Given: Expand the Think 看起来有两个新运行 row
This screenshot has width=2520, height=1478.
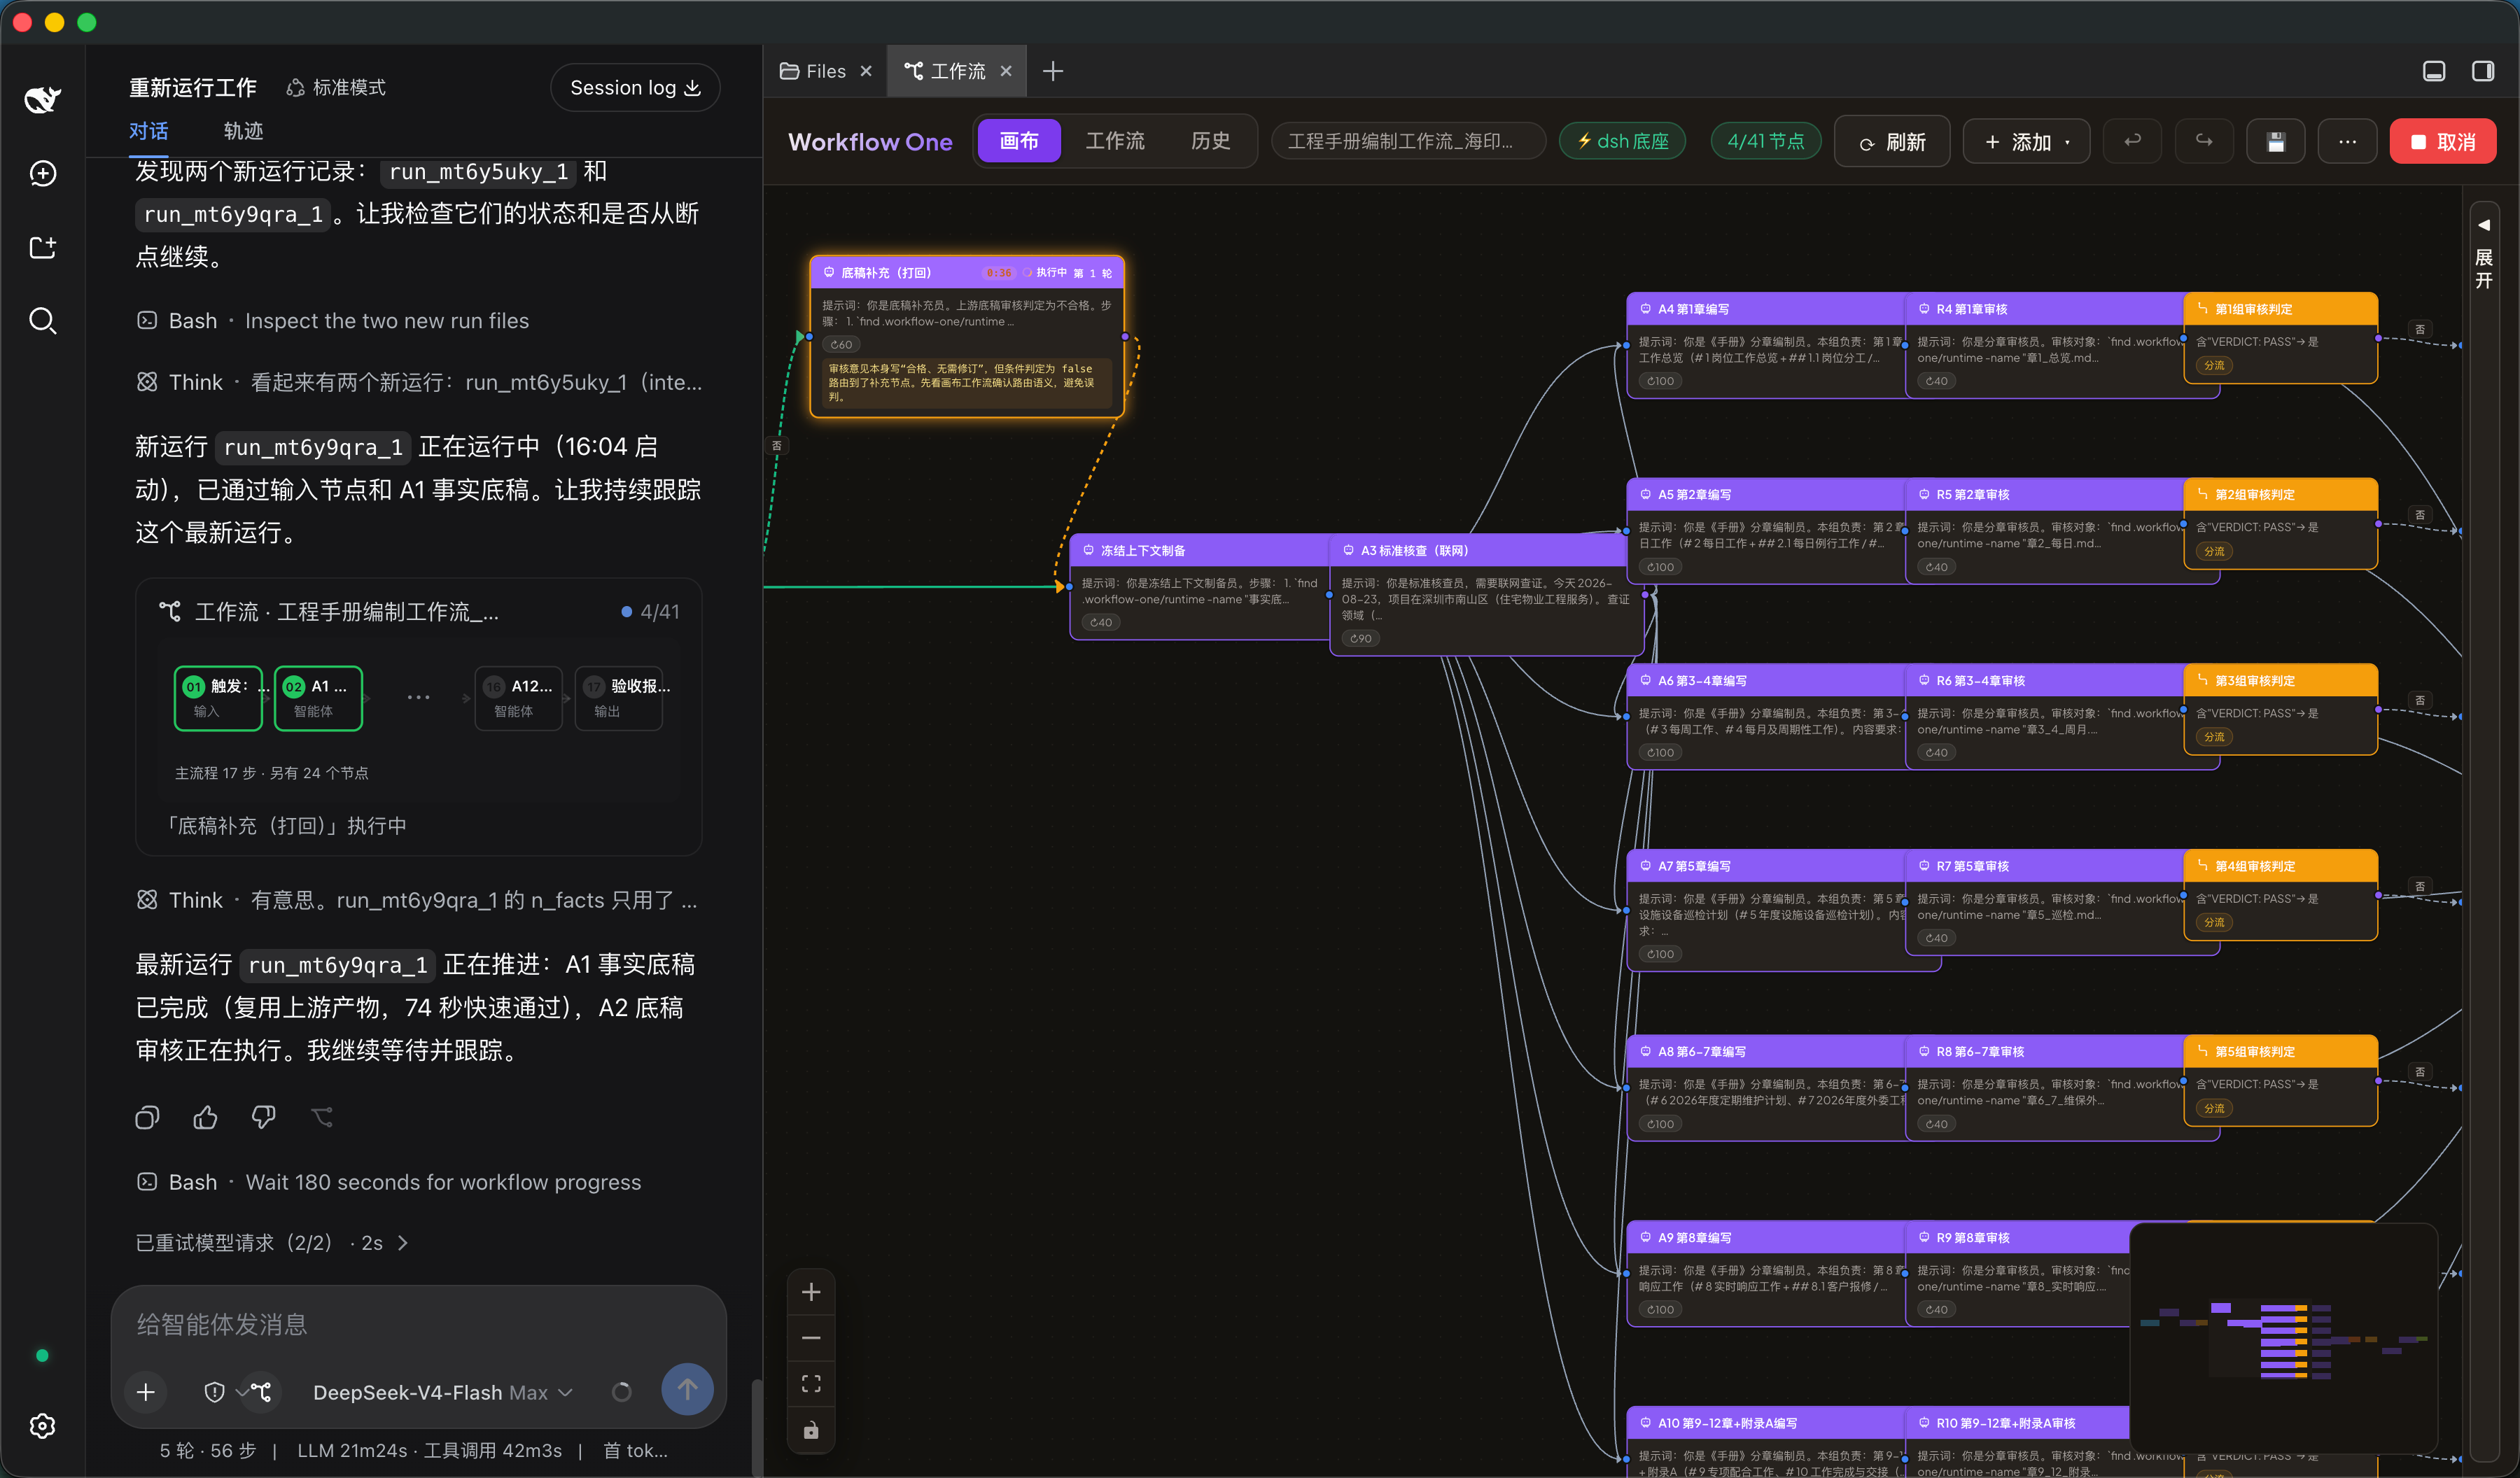Looking at the screenshot, I should click(419, 382).
